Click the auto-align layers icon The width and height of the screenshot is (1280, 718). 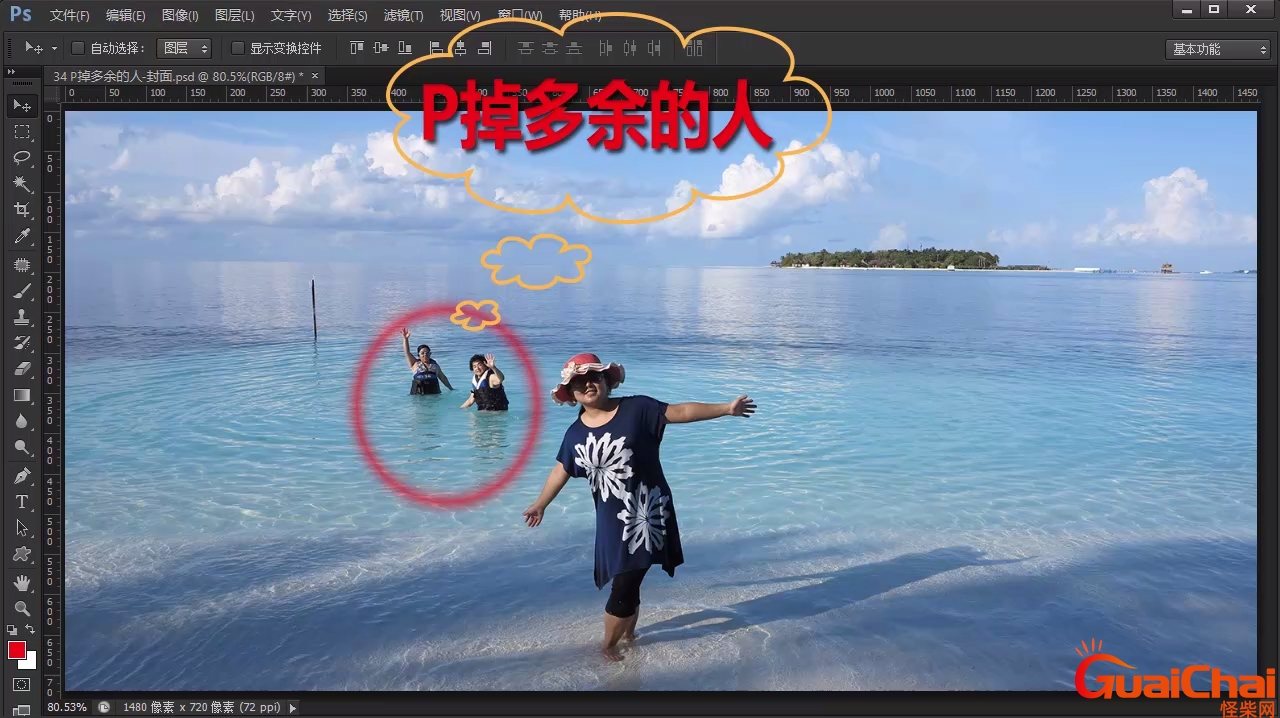[x=694, y=48]
